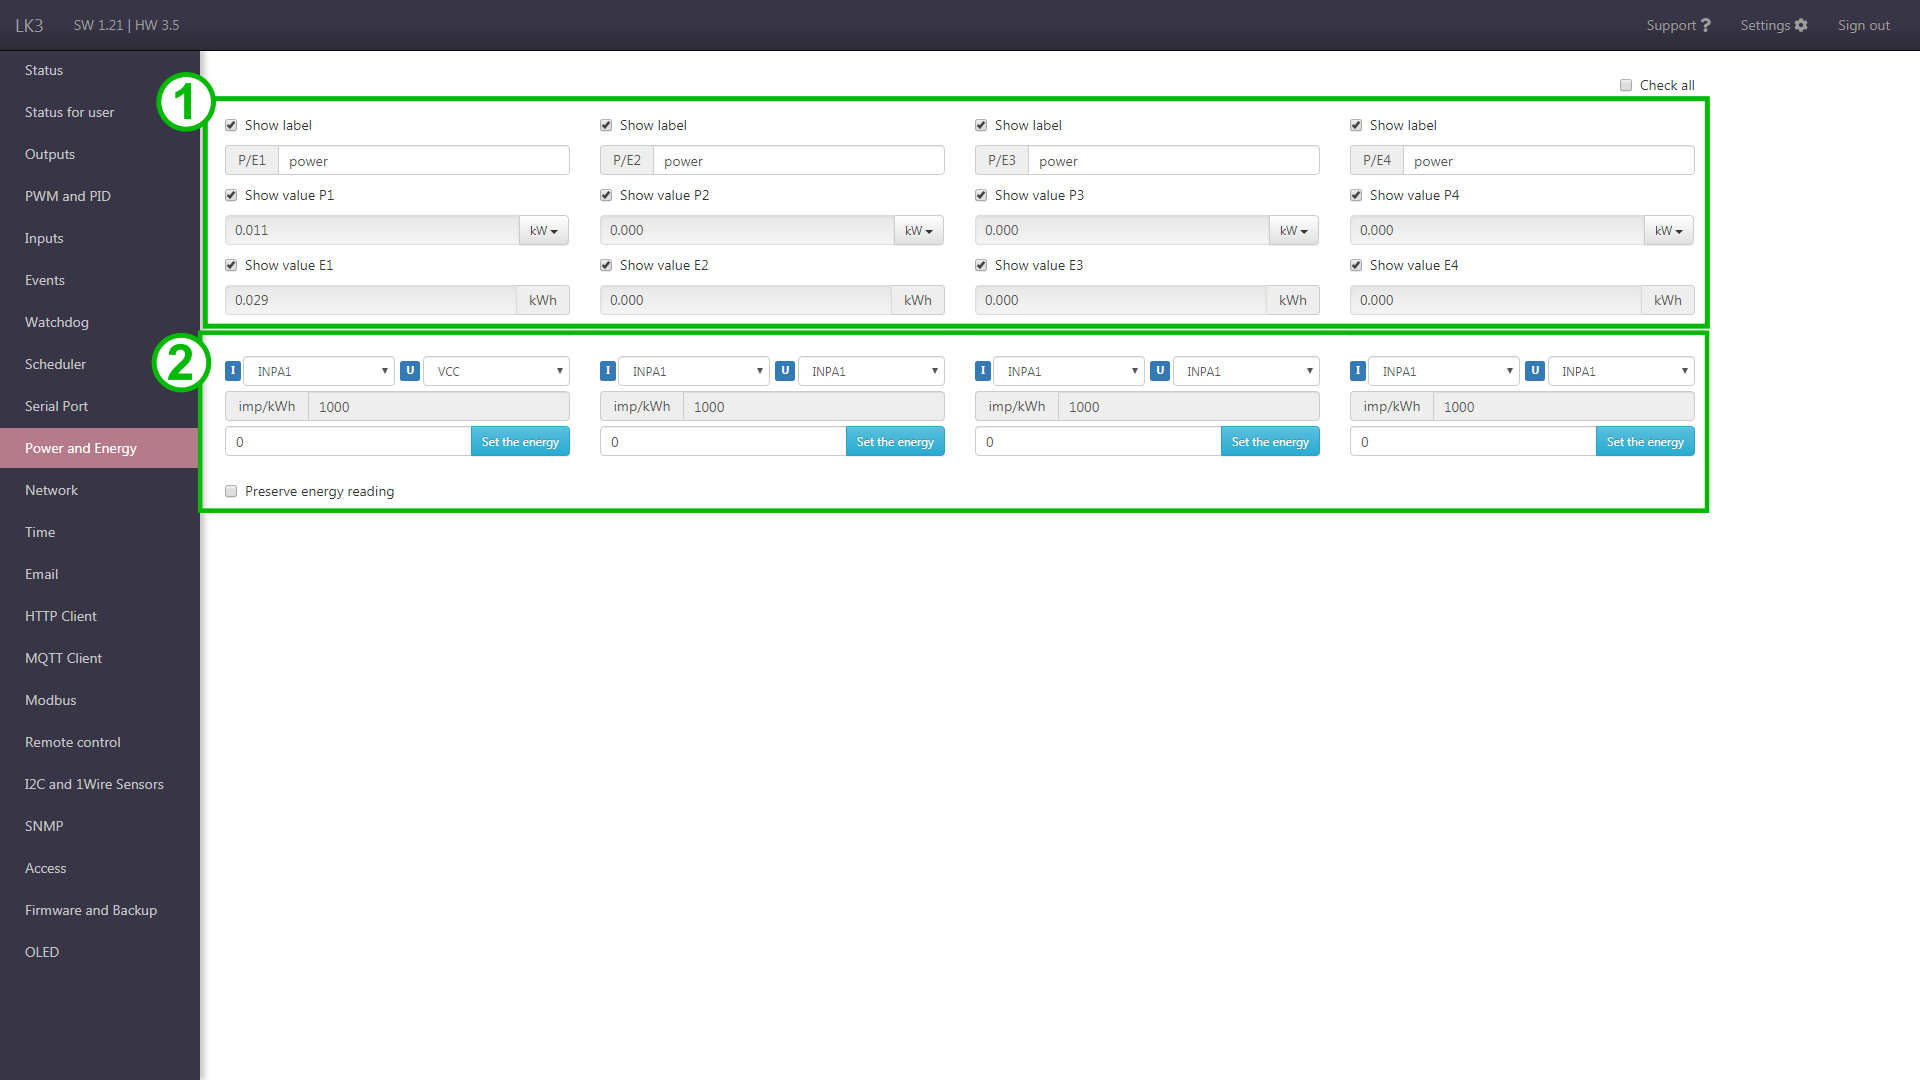Click Set the energy for P/E2
The height and width of the screenshot is (1080, 1920).
tap(895, 441)
